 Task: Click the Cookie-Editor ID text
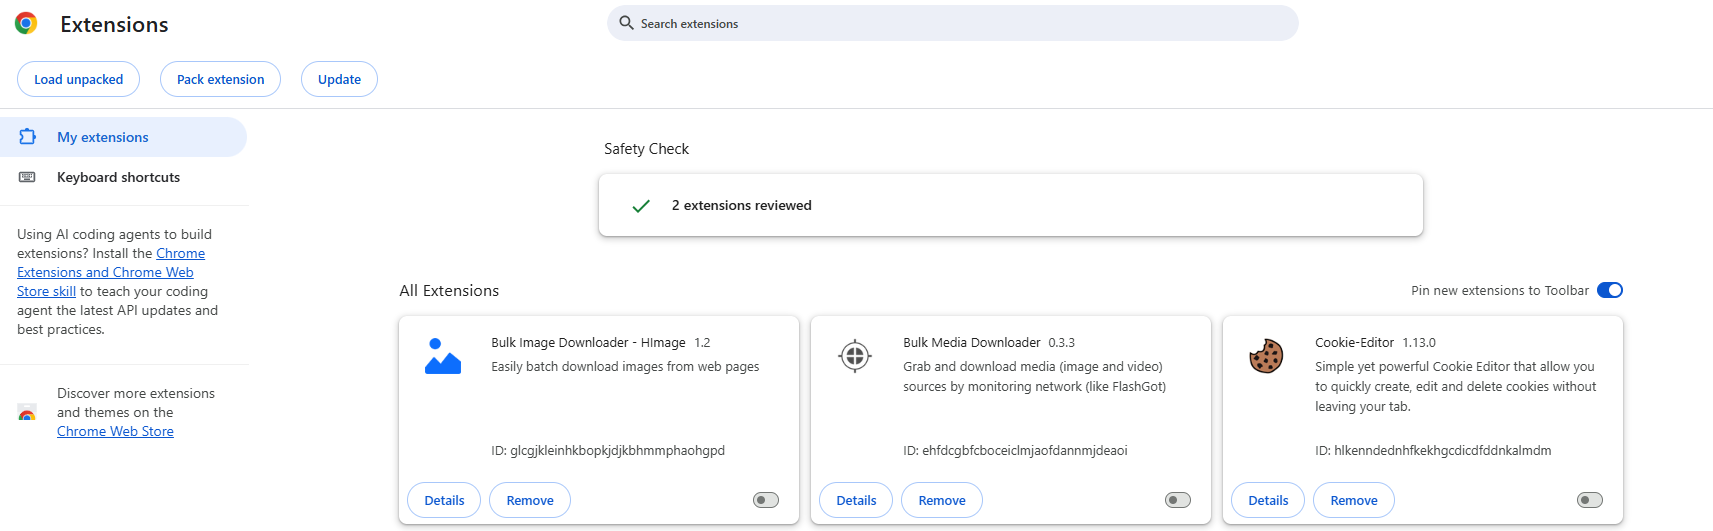click(1433, 450)
